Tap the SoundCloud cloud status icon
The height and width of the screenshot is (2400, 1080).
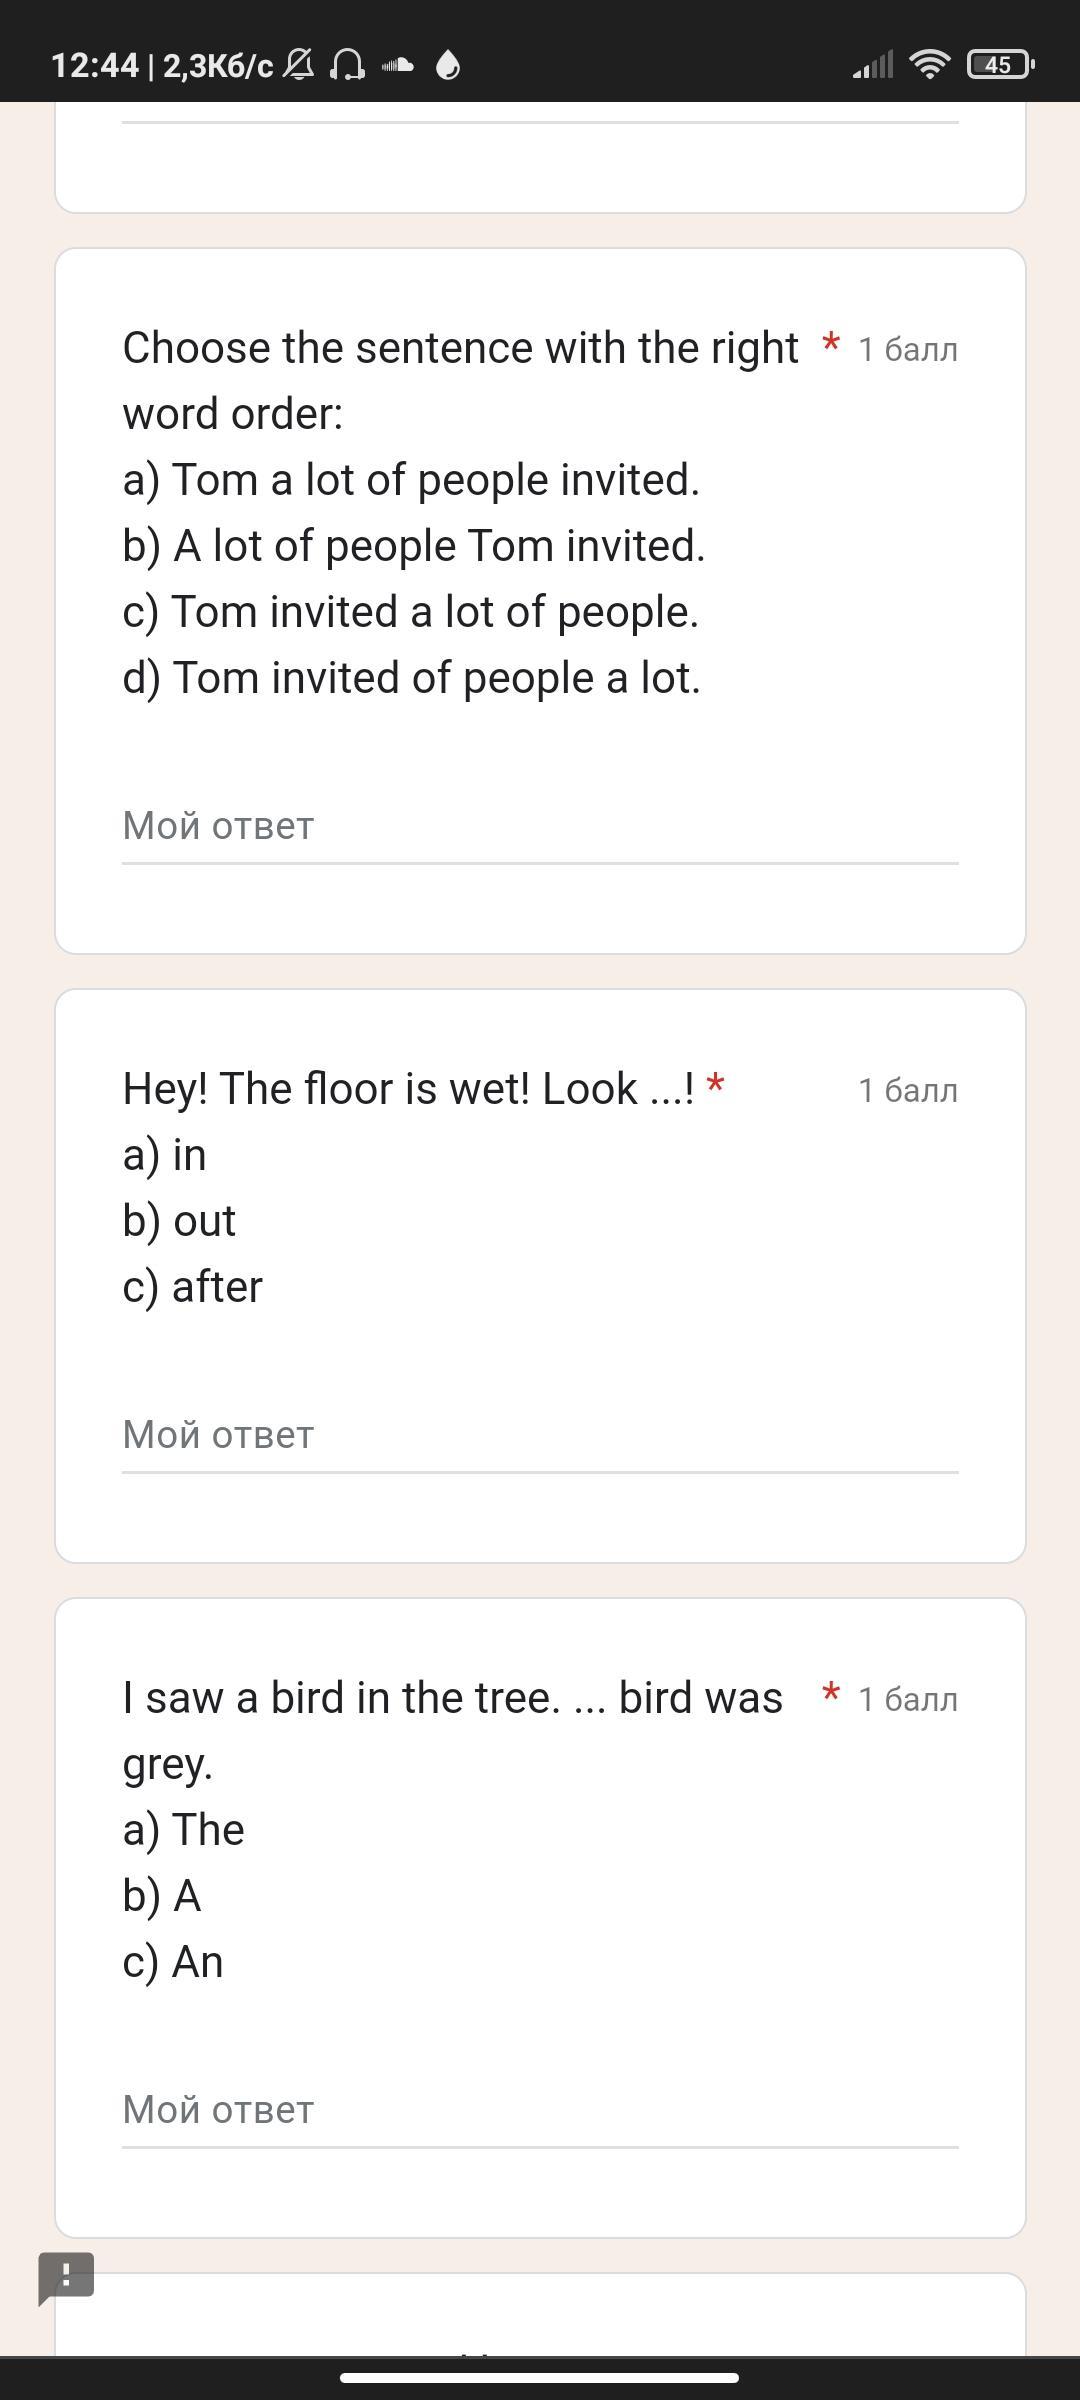coord(398,65)
